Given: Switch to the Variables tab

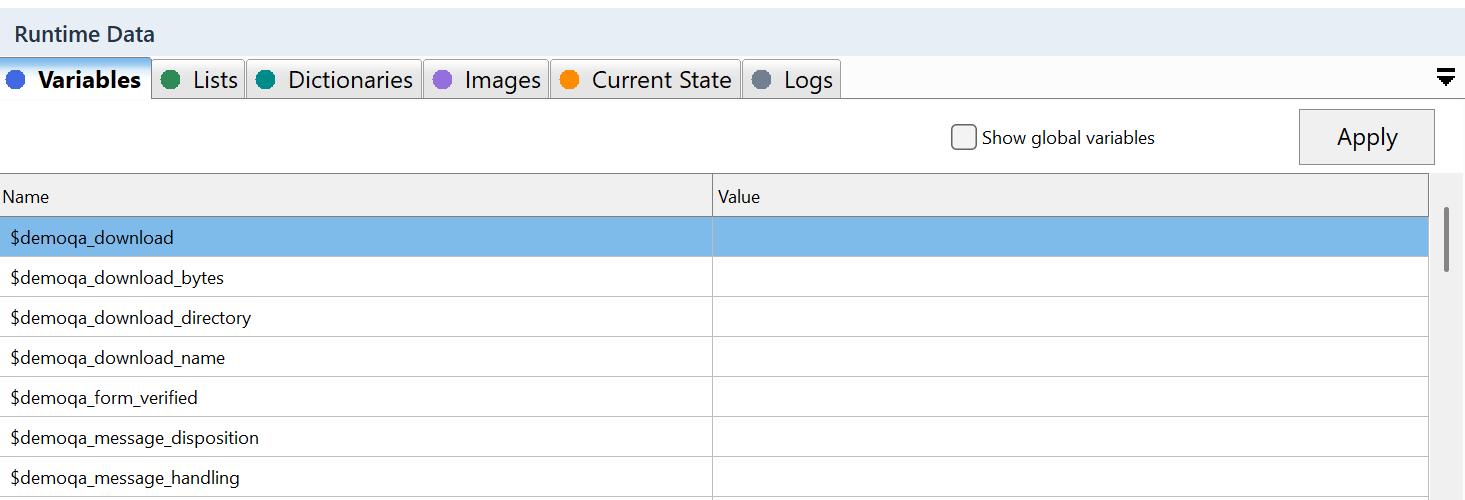Looking at the screenshot, I should pos(76,79).
